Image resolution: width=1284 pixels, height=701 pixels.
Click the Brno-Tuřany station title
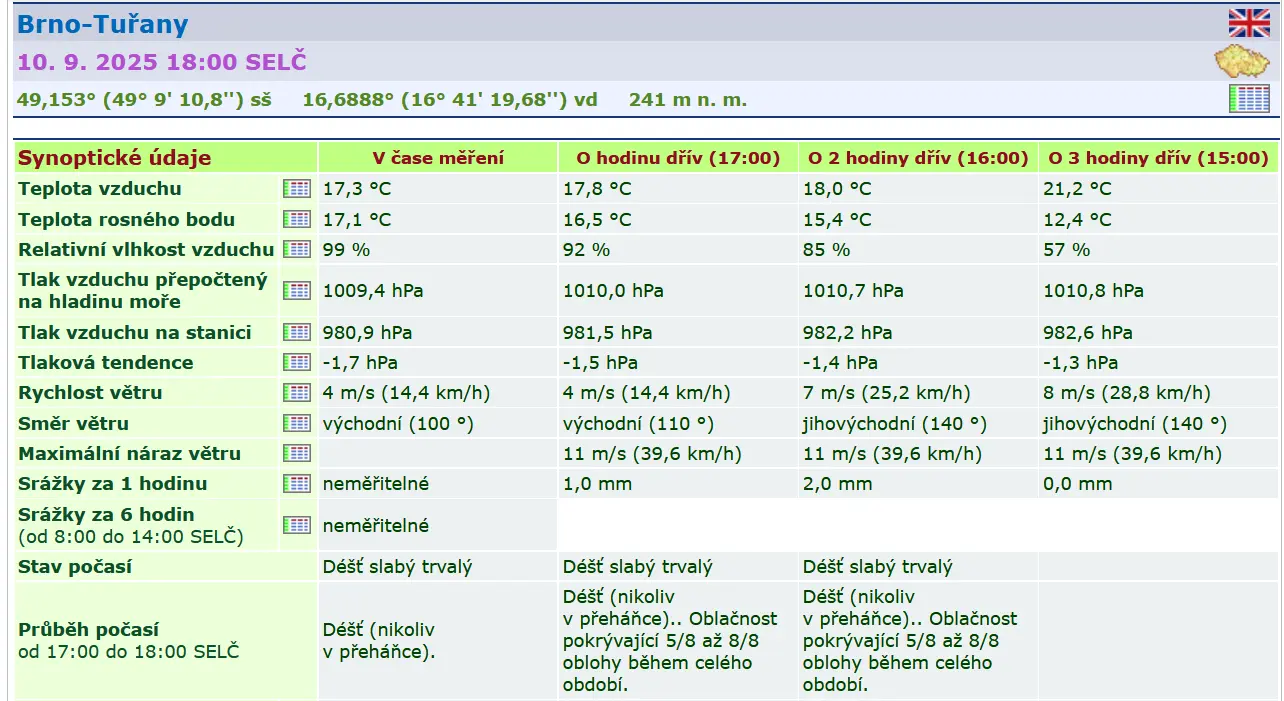[103, 24]
